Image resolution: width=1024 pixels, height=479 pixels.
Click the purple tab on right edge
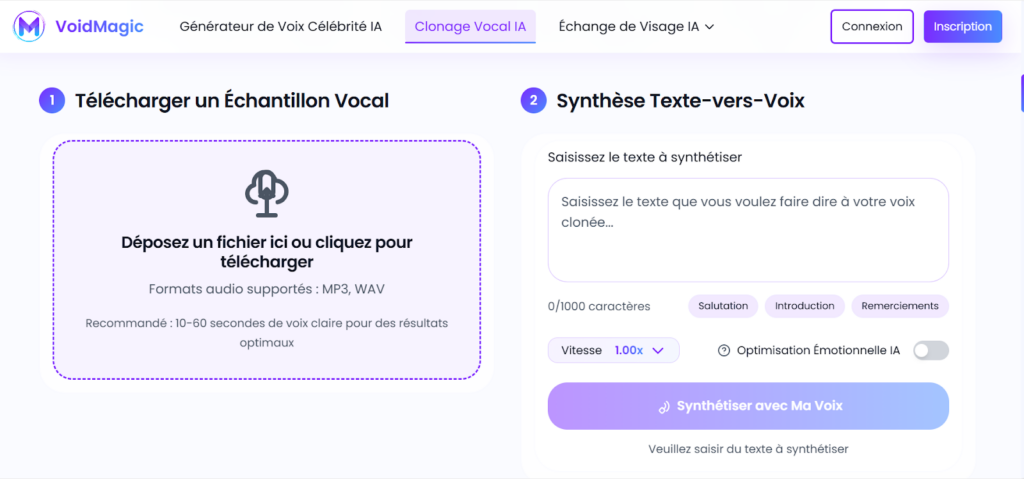1020,93
